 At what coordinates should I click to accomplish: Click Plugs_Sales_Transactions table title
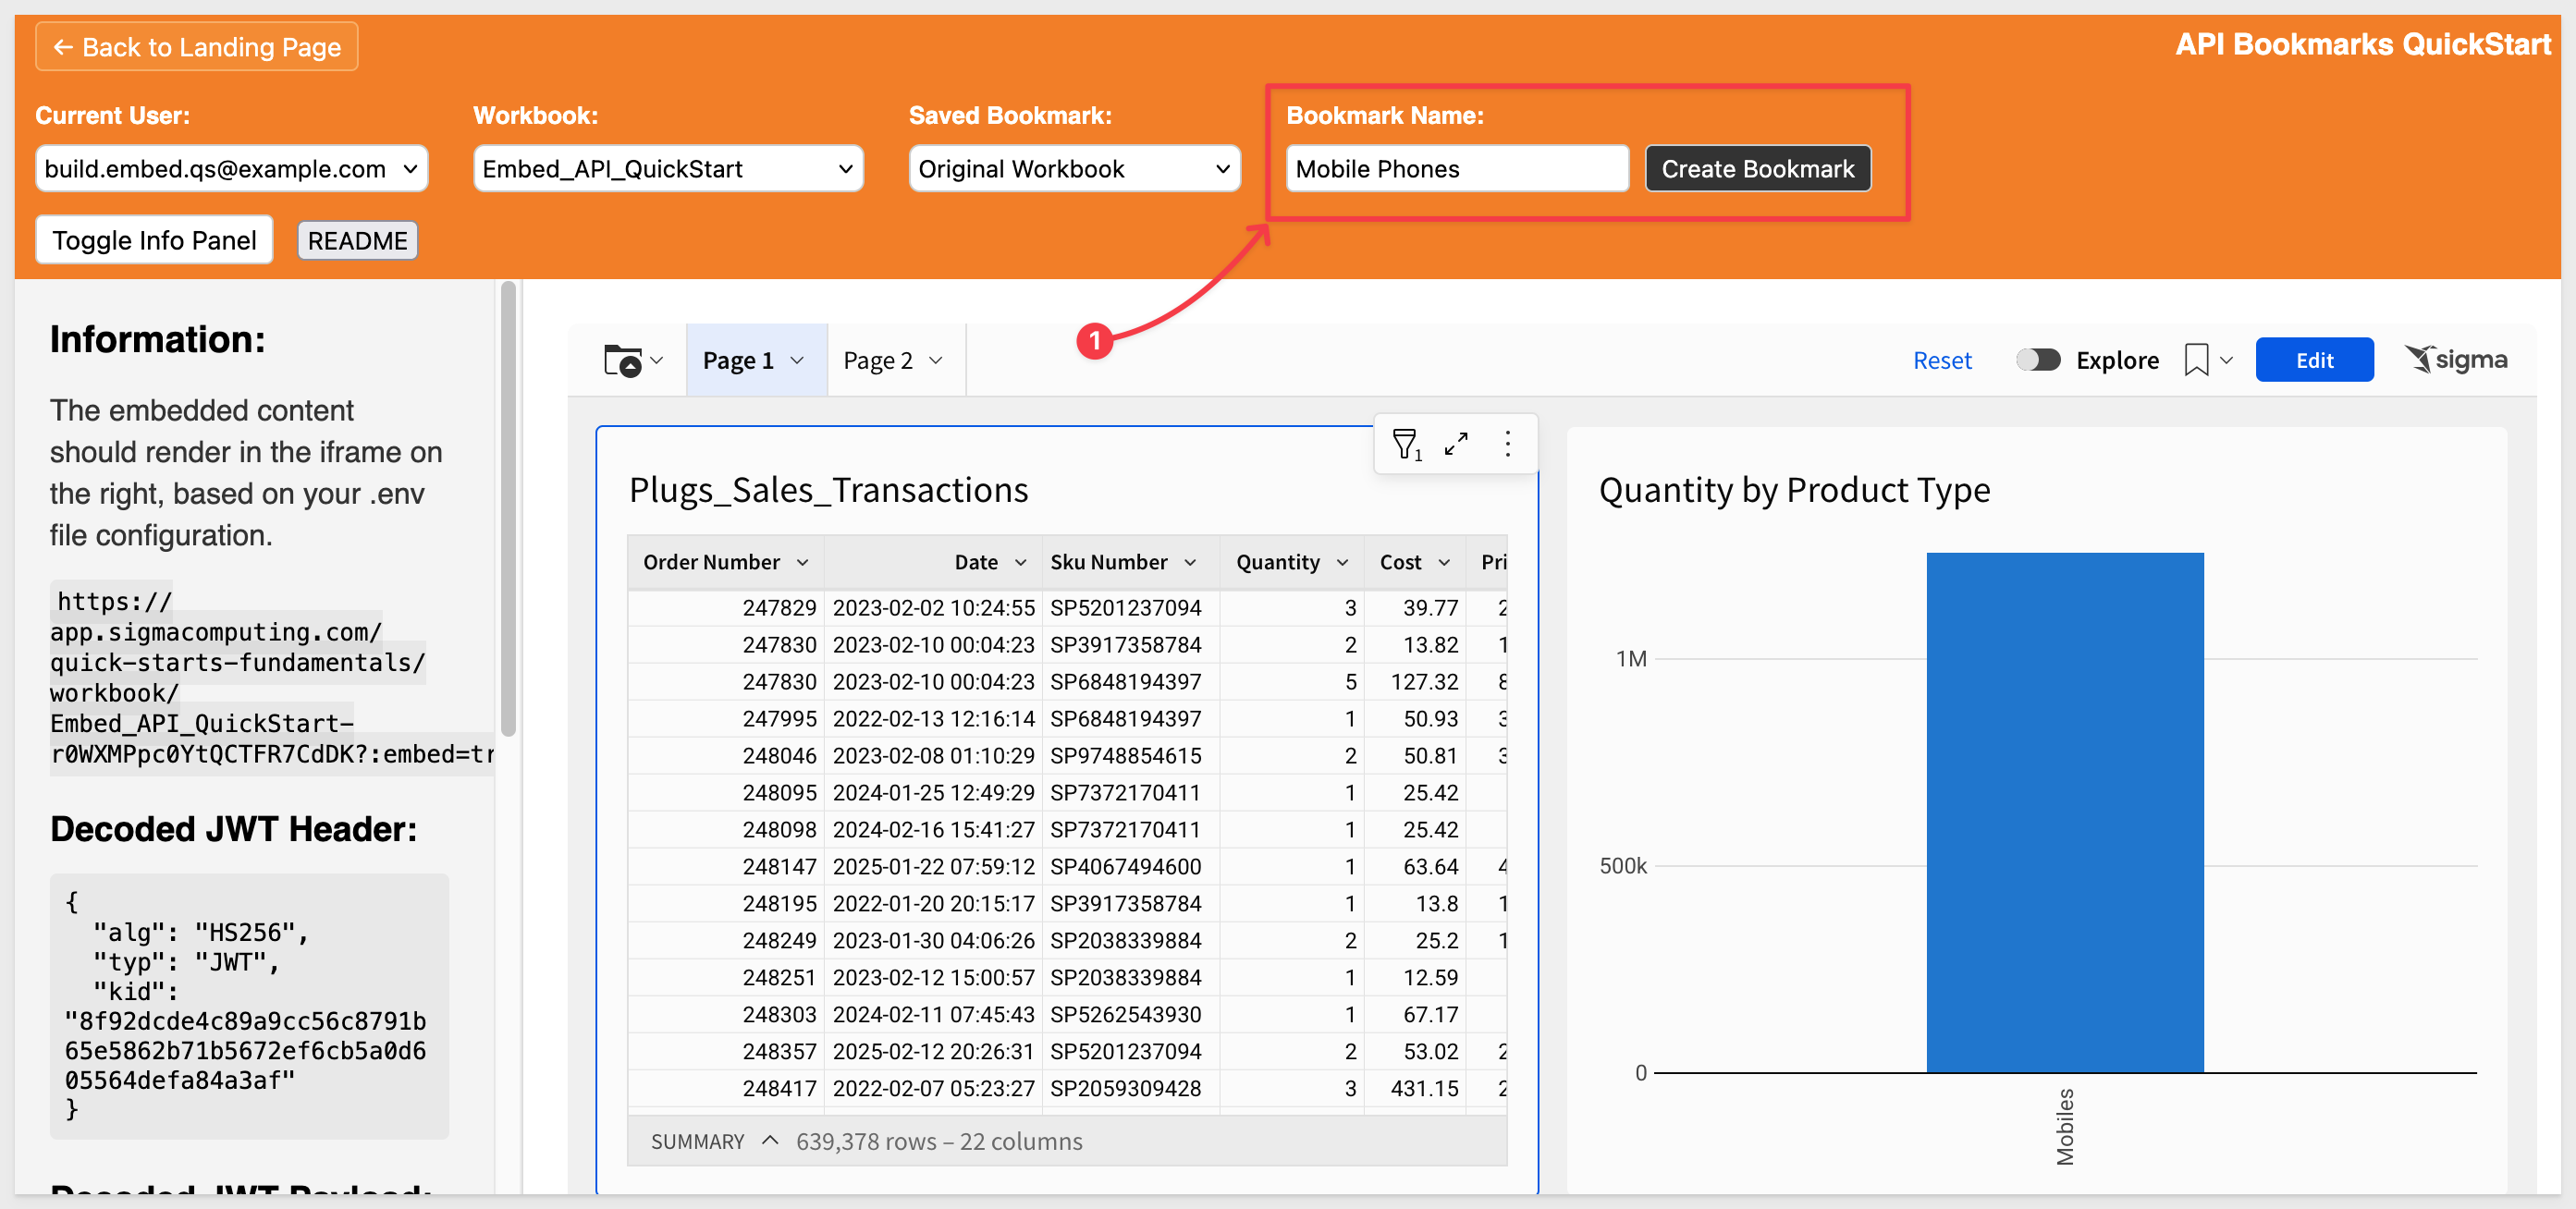(x=829, y=491)
